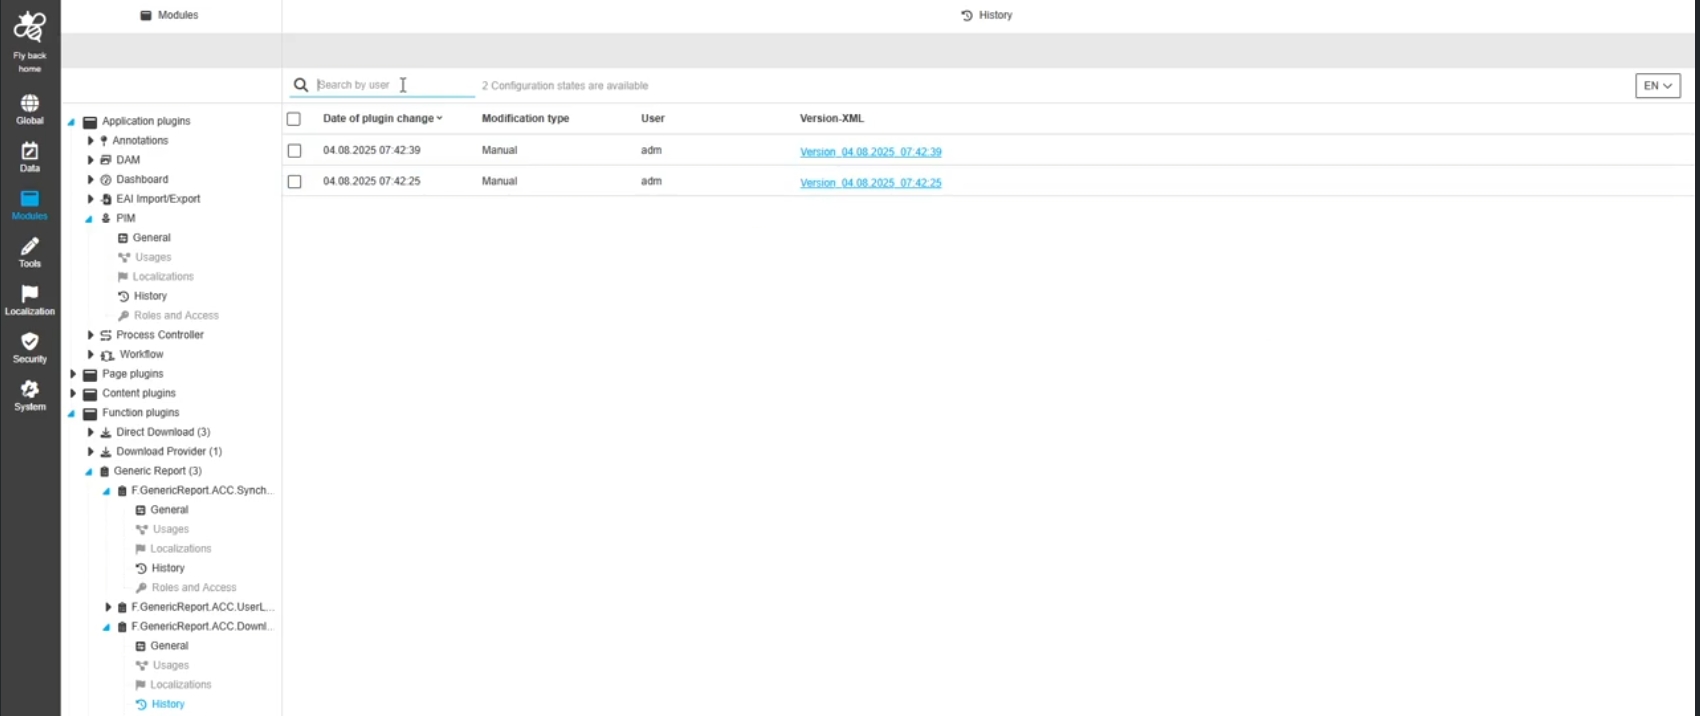Screen dimensions: 1700x716
Task: Toggle the select-all checkbox in table header
Action: point(294,119)
